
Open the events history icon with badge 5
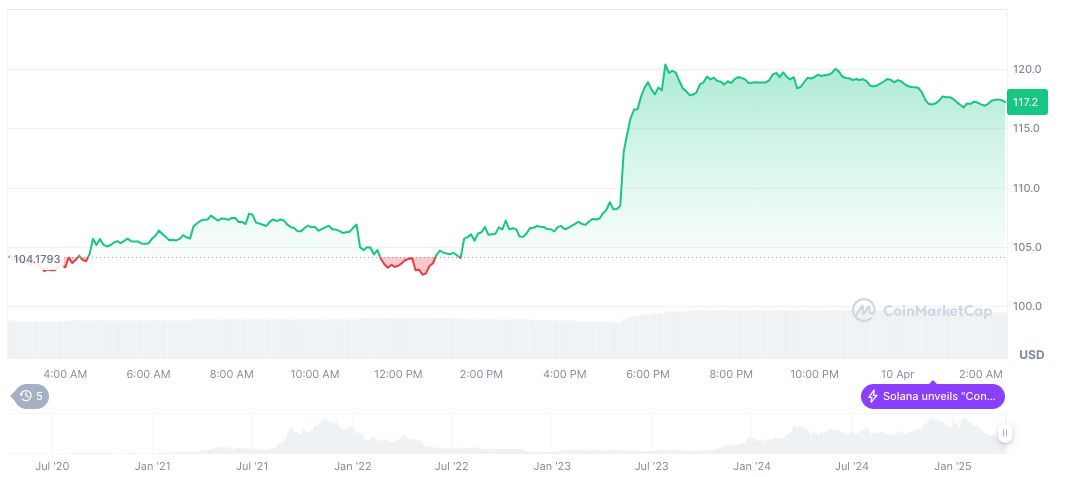pyautogui.click(x=29, y=396)
